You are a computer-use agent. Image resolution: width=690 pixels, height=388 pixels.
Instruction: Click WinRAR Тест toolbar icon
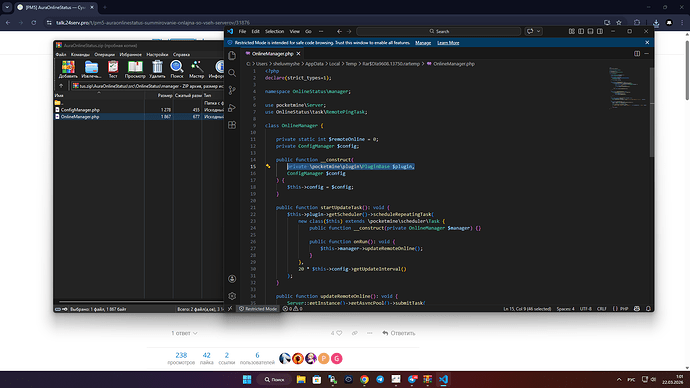pyautogui.click(x=113, y=69)
